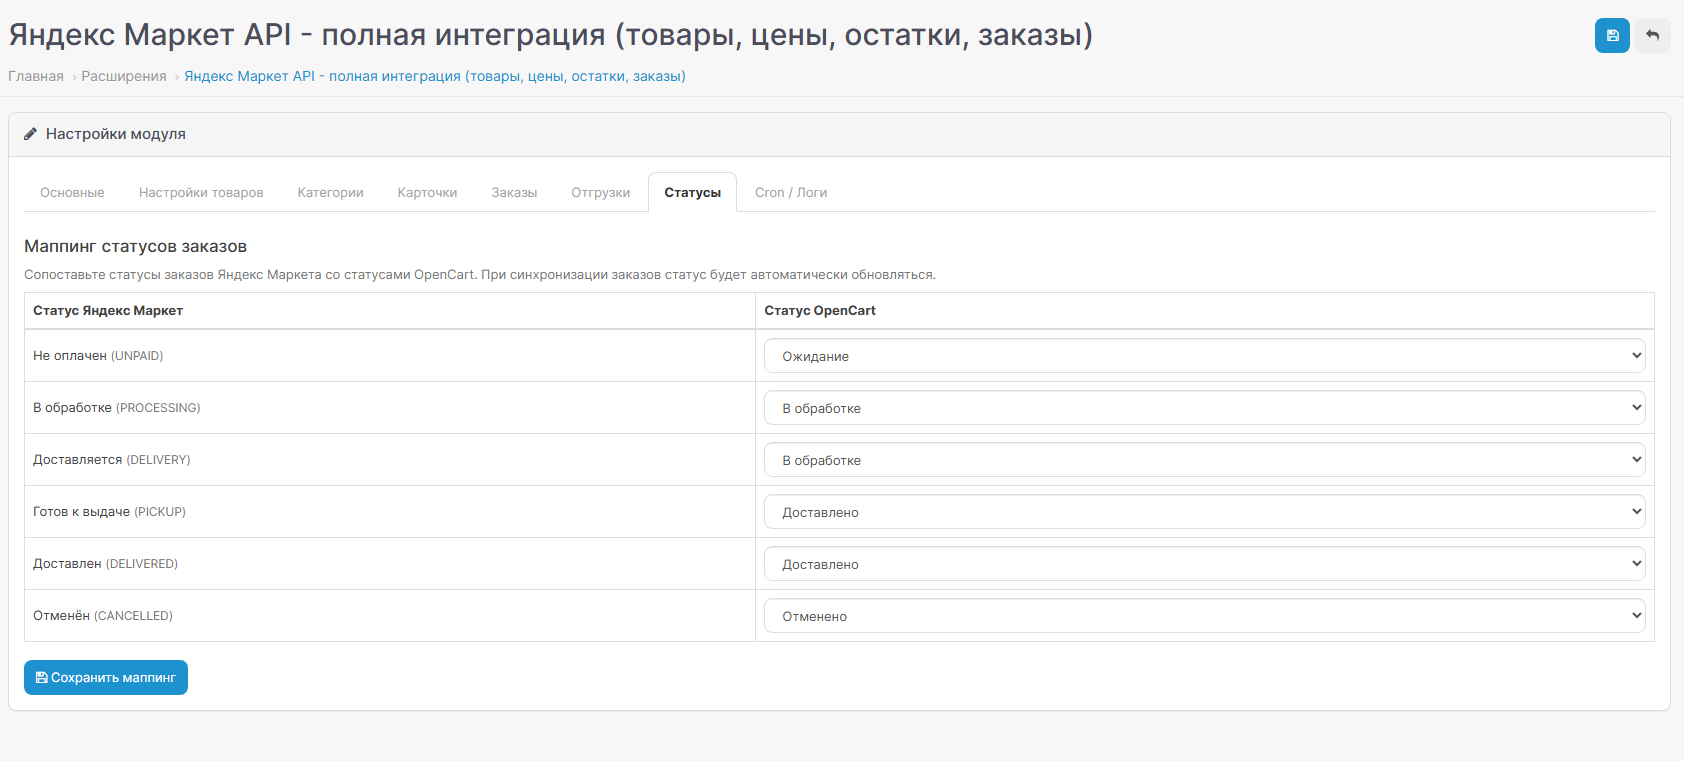Image resolution: width=1684 pixels, height=761 pixels.
Task: Open the status dropdown for Доставлен (DELIVERED)
Action: [1204, 564]
